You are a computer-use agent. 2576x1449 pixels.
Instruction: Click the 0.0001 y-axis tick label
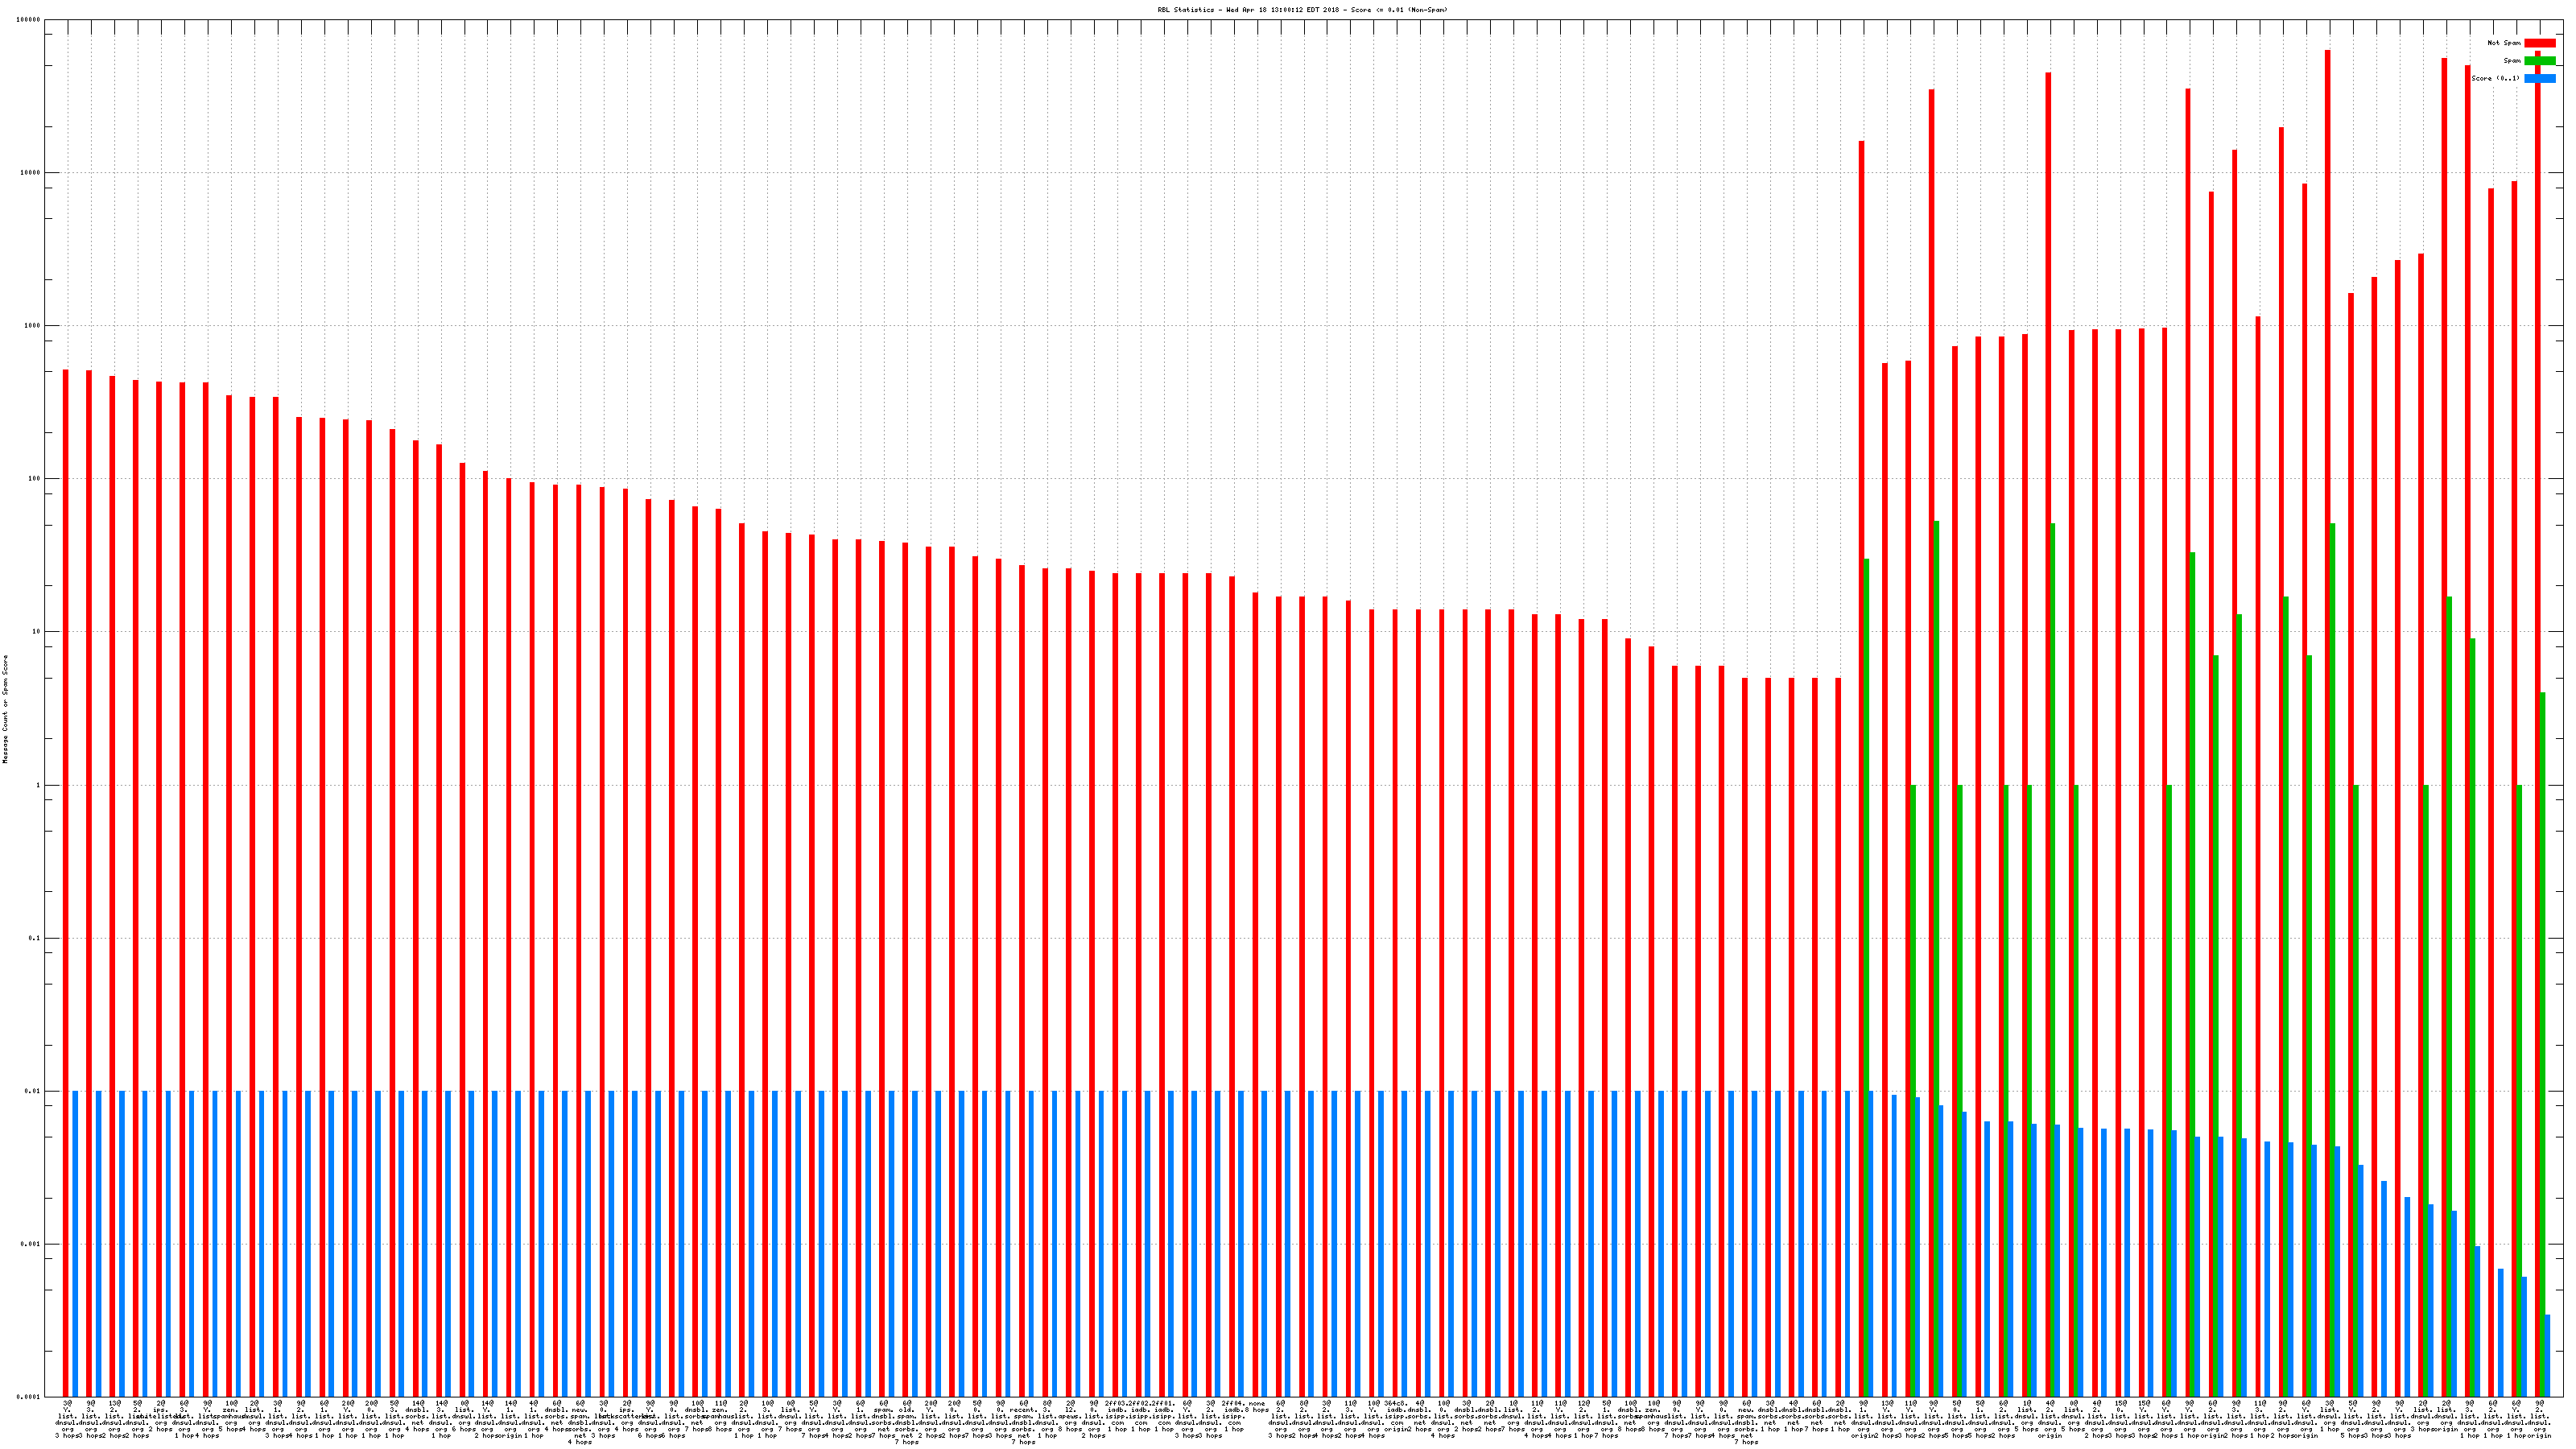click(28, 1397)
